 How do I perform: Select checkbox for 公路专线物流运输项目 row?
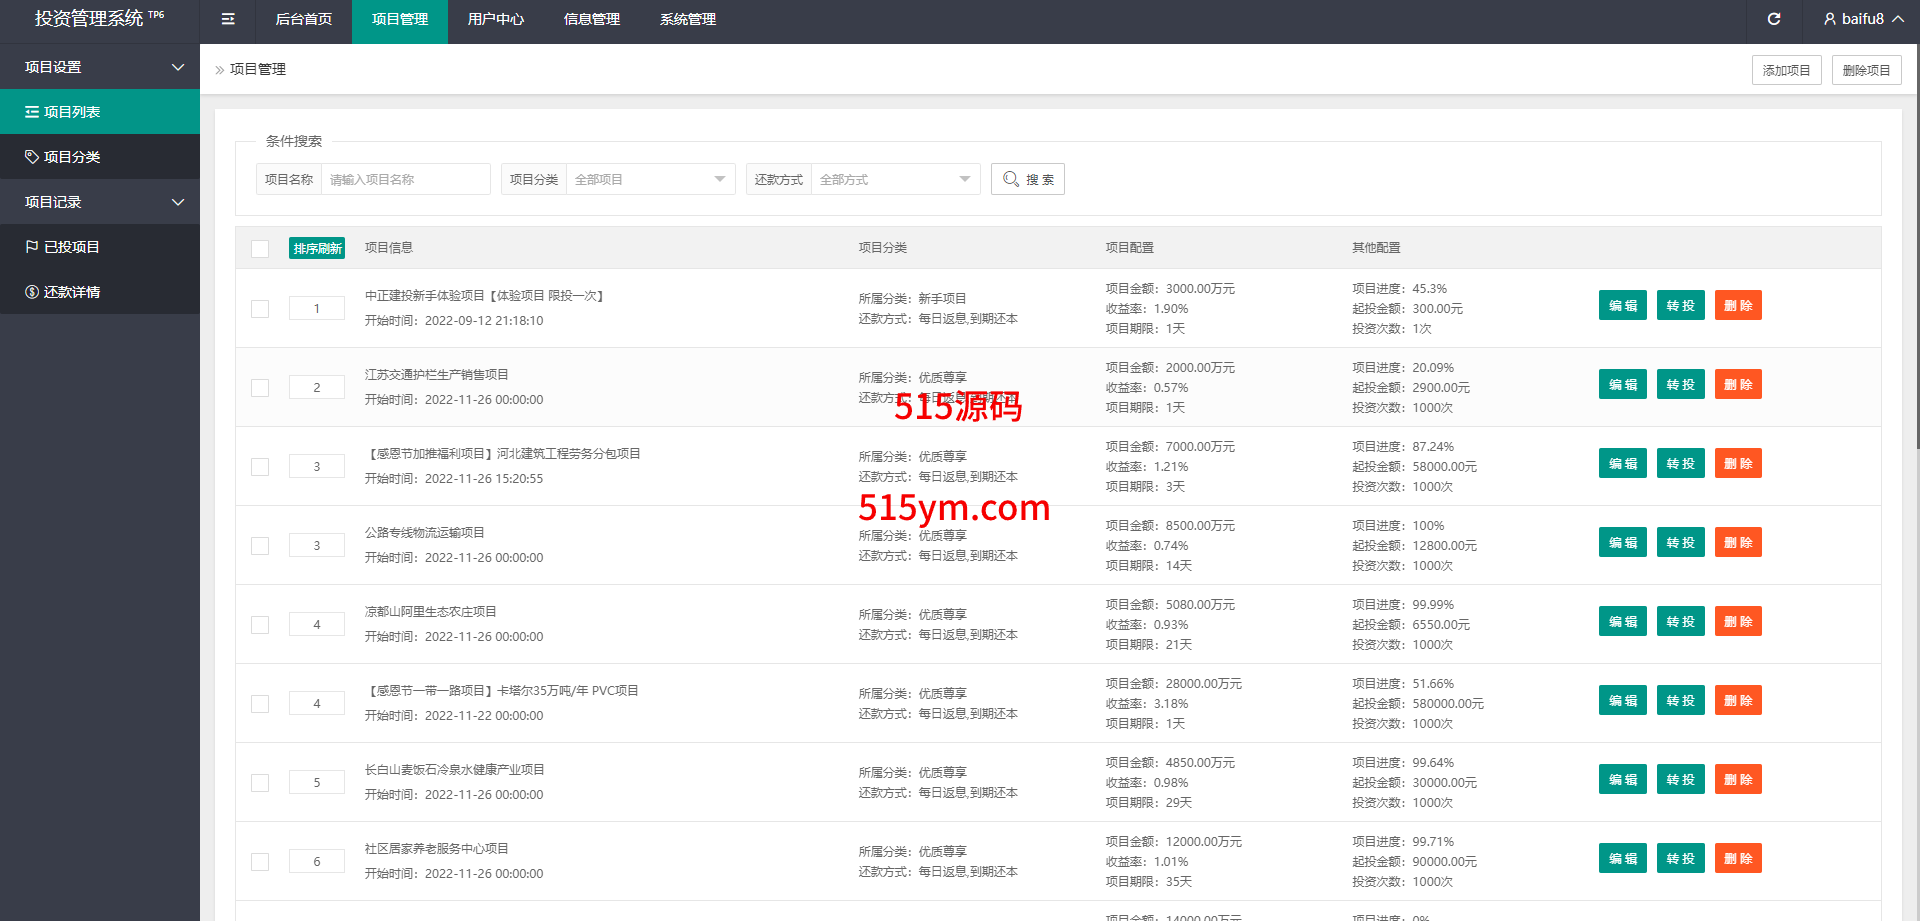click(260, 546)
